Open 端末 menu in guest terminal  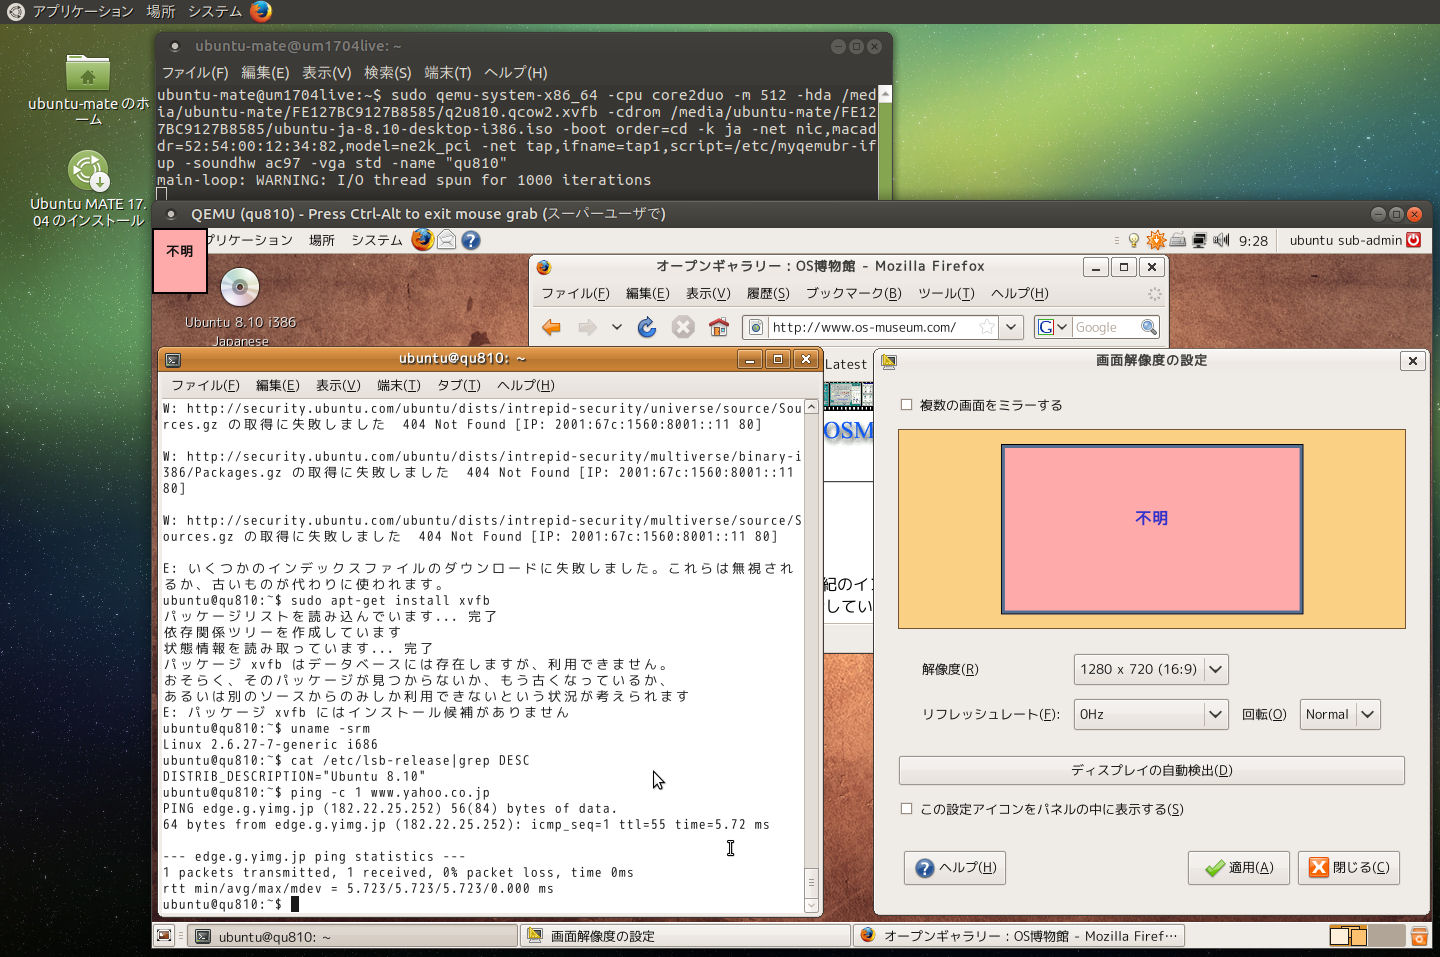pyautogui.click(x=399, y=385)
